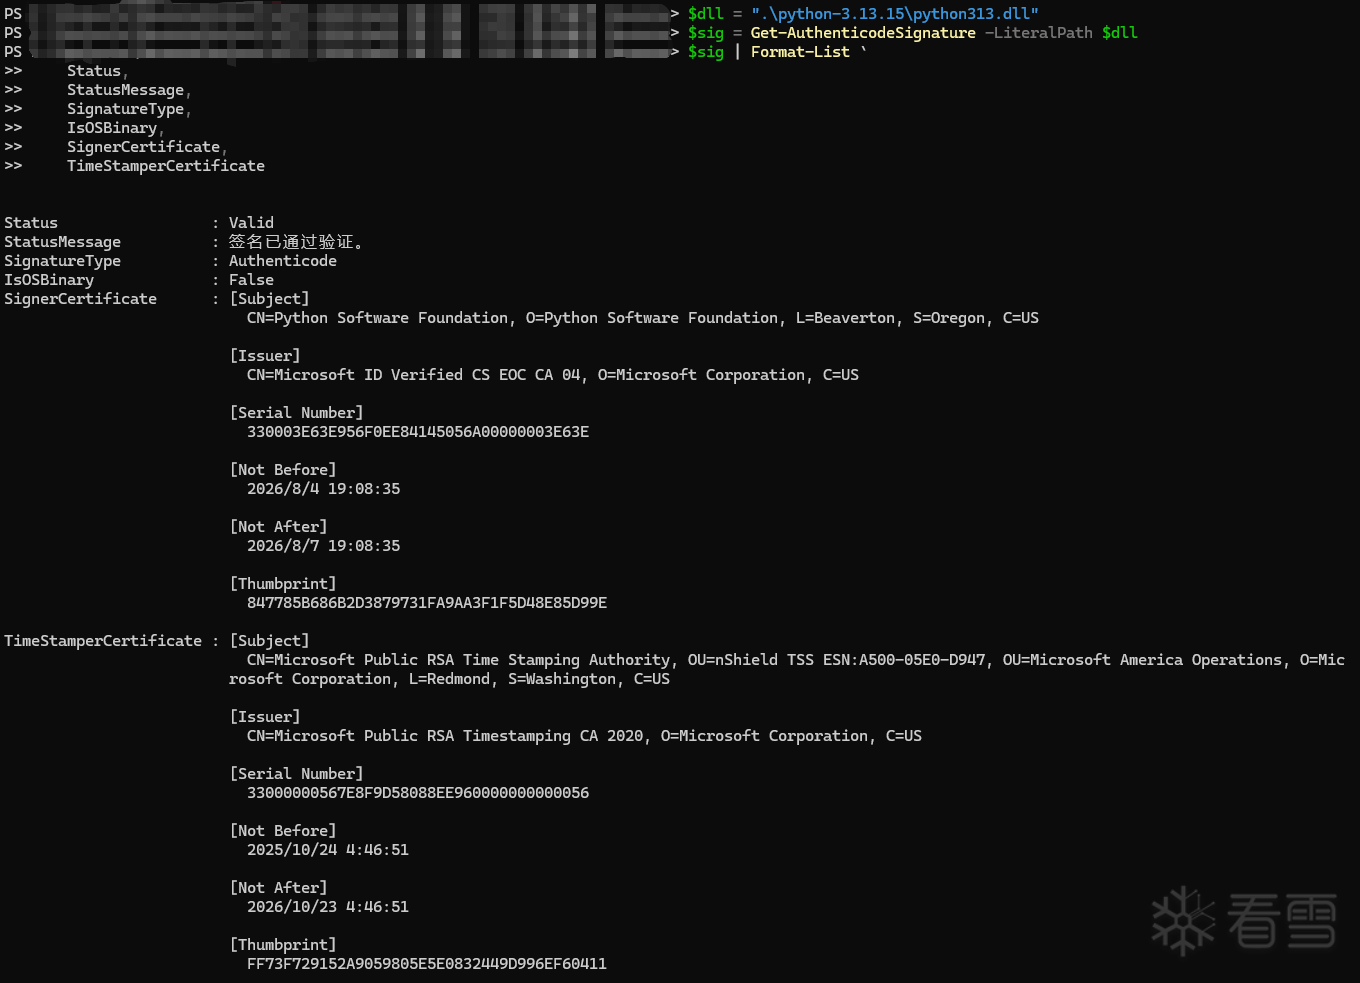
Task: Click the Microsoft Public RSA Time Stamping Authority subject line
Action: click(796, 660)
